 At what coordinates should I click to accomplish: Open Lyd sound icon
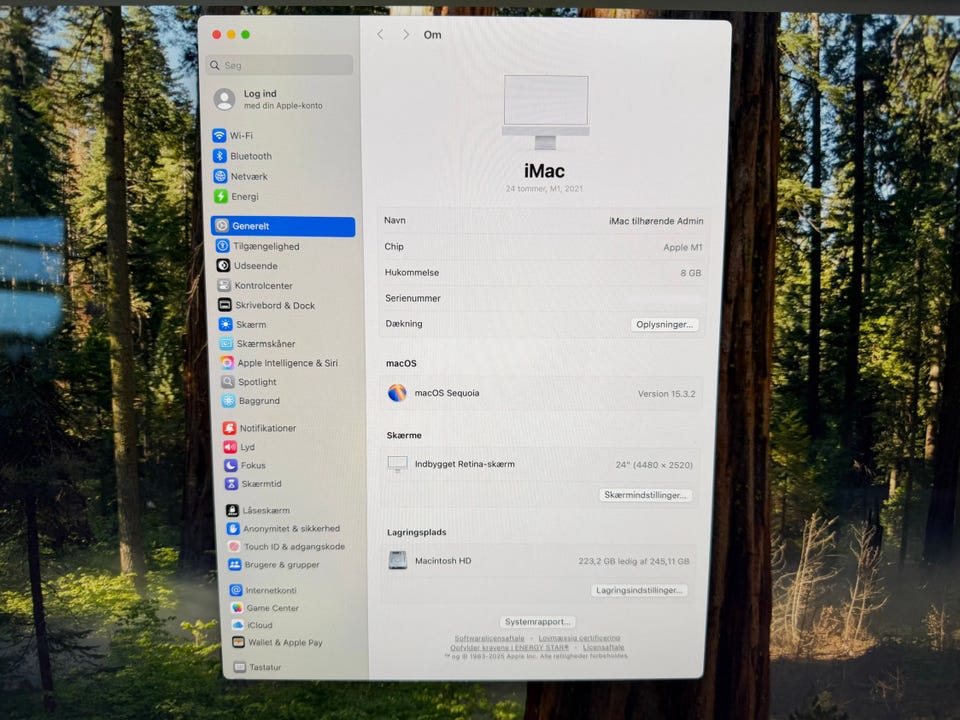(230, 447)
